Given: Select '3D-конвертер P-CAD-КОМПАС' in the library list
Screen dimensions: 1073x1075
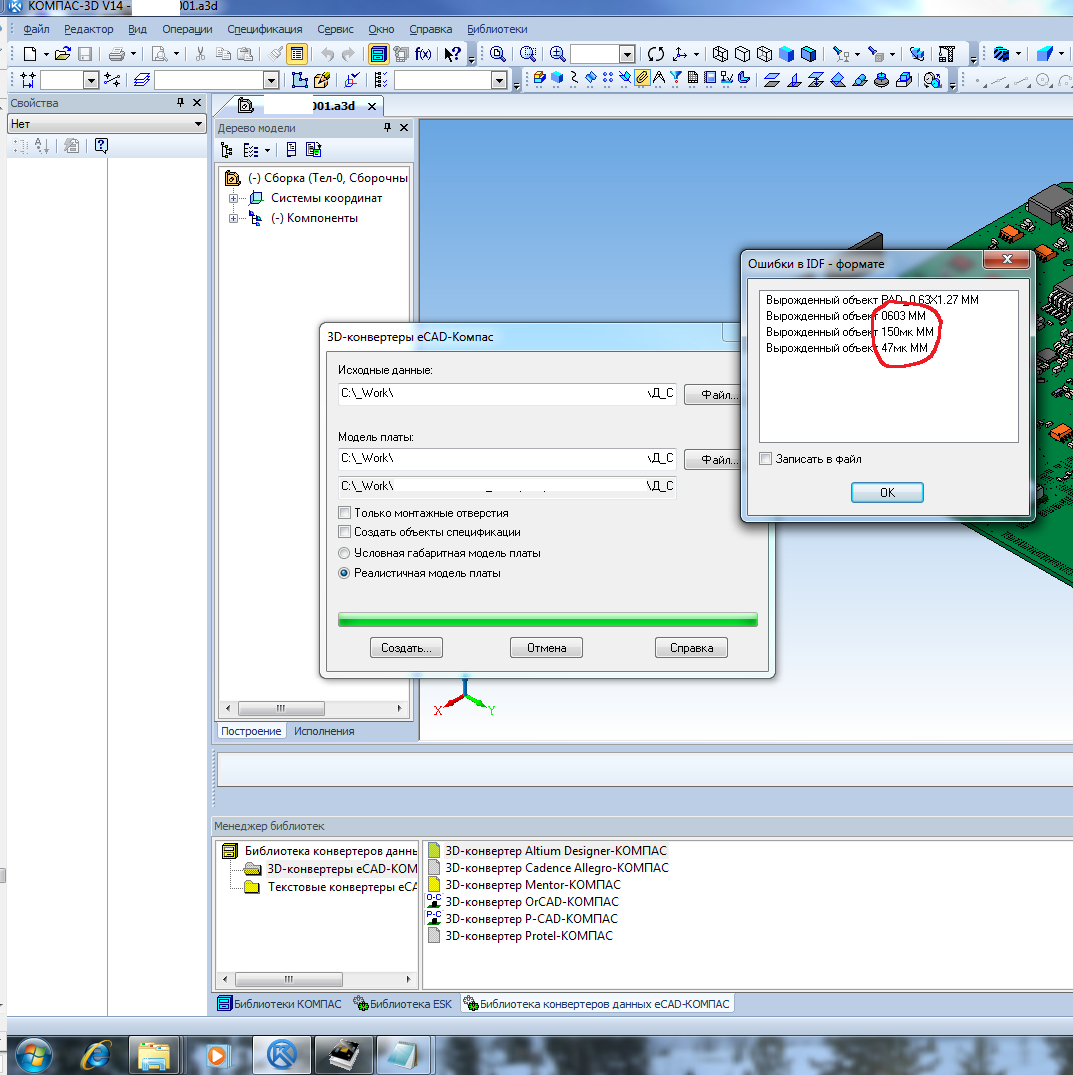Looking at the screenshot, I should pyautogui.click(x=531, y=919).
